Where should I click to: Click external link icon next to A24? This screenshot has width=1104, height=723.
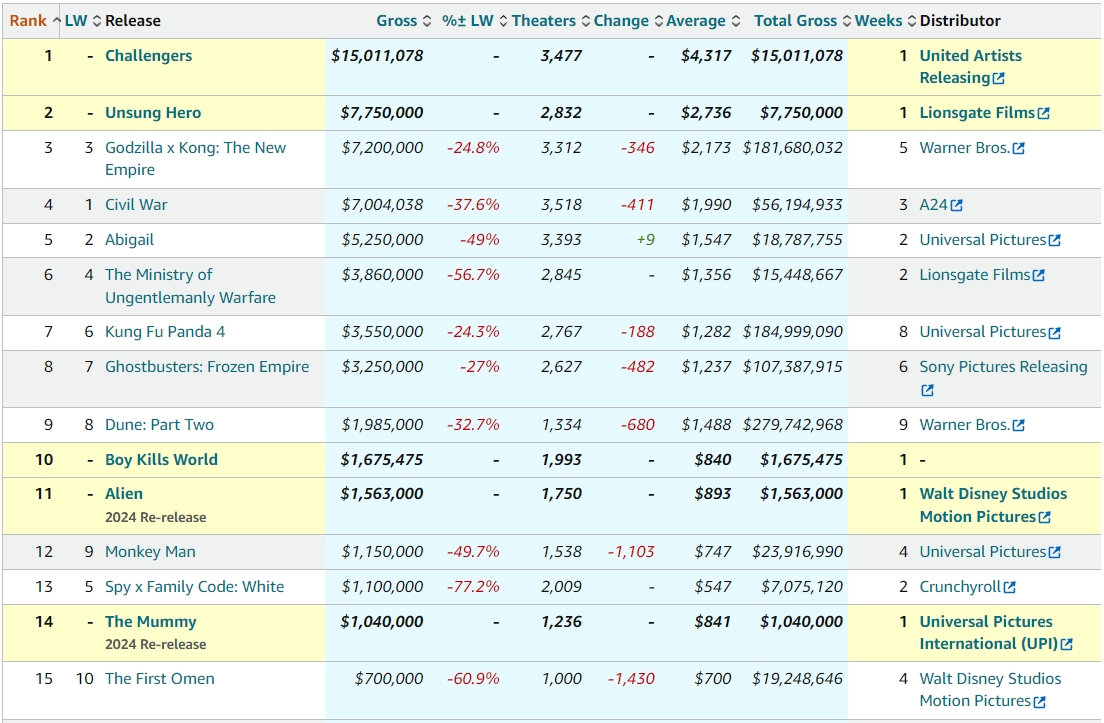click(957, 206)
